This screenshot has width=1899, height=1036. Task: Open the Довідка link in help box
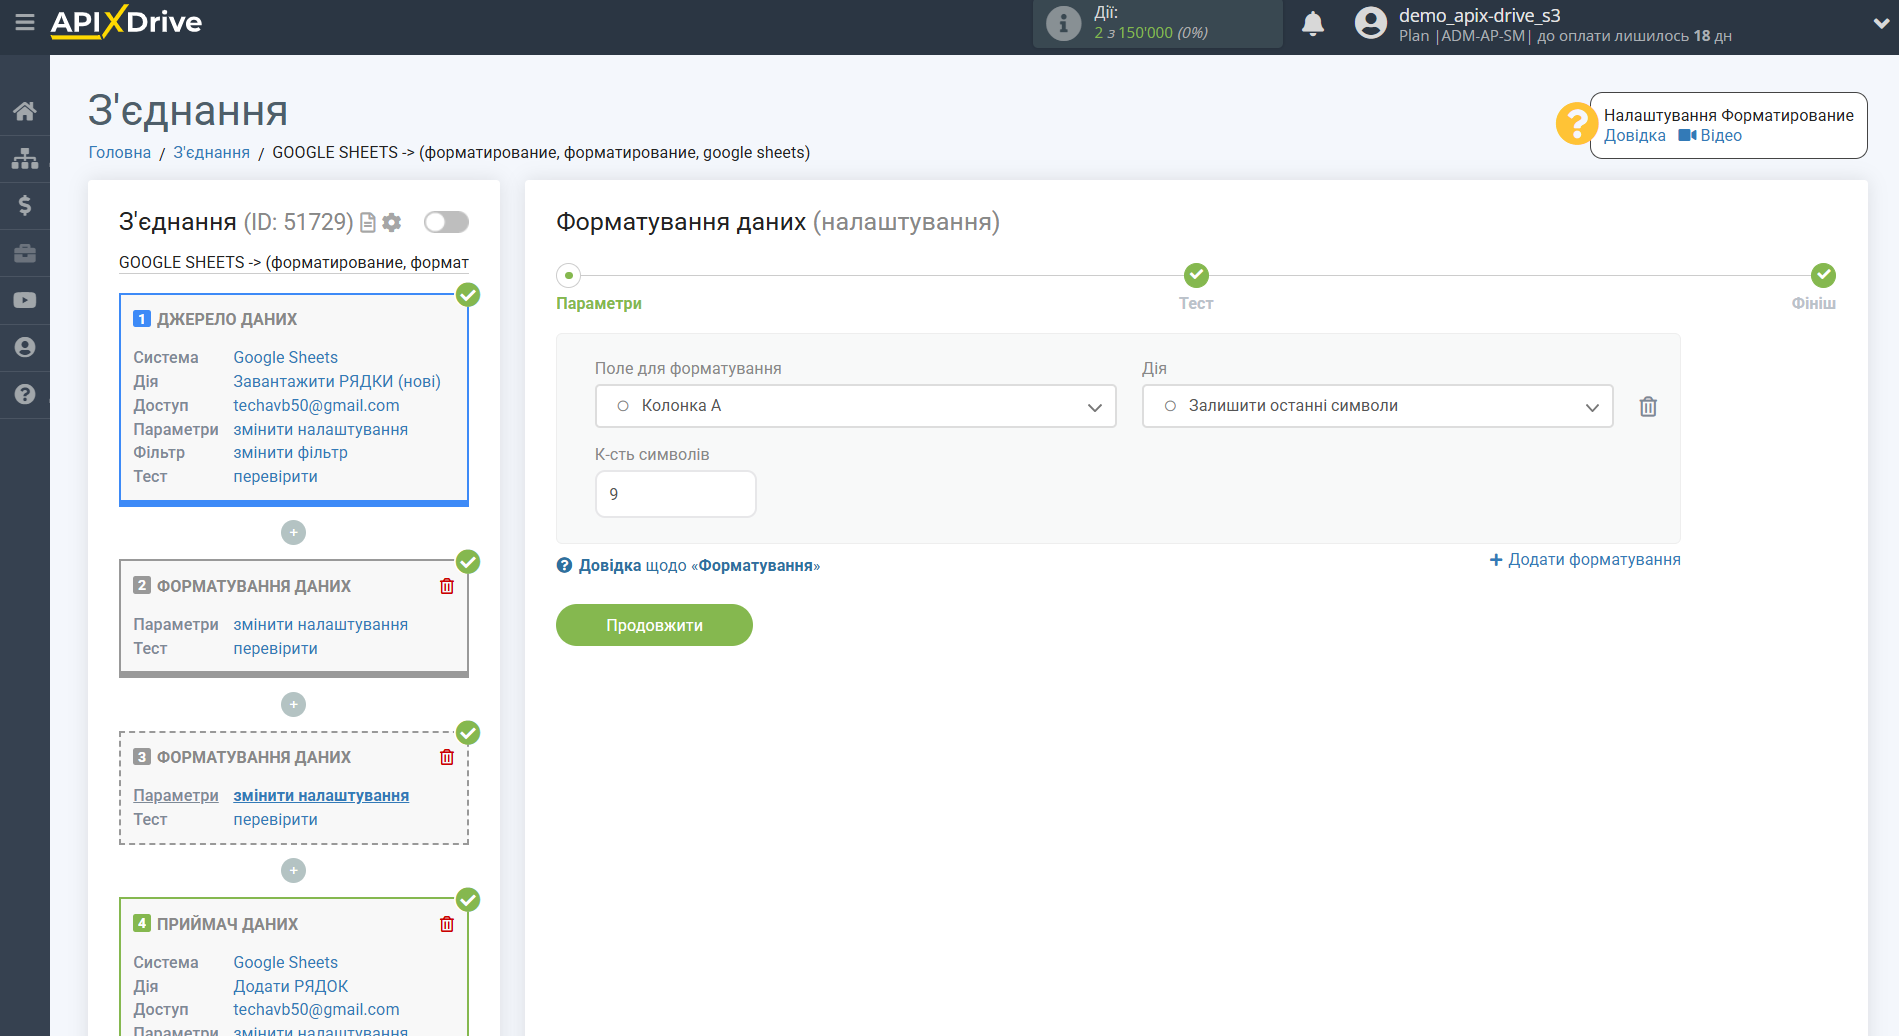click(x=1635, y=136)
